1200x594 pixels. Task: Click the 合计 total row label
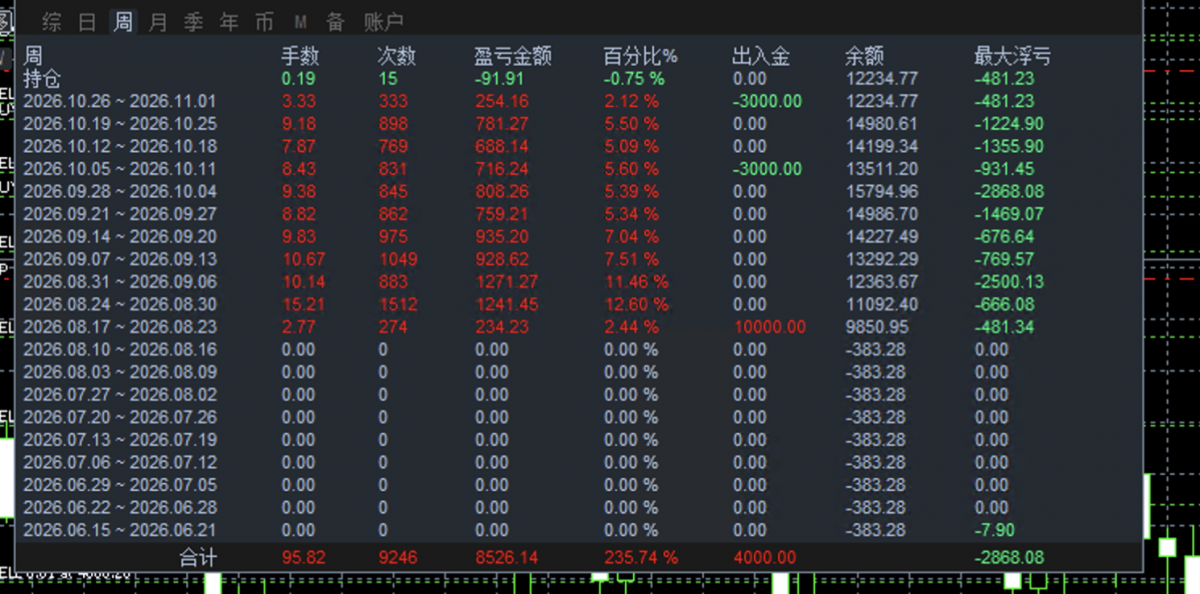(x=197, y=557)
